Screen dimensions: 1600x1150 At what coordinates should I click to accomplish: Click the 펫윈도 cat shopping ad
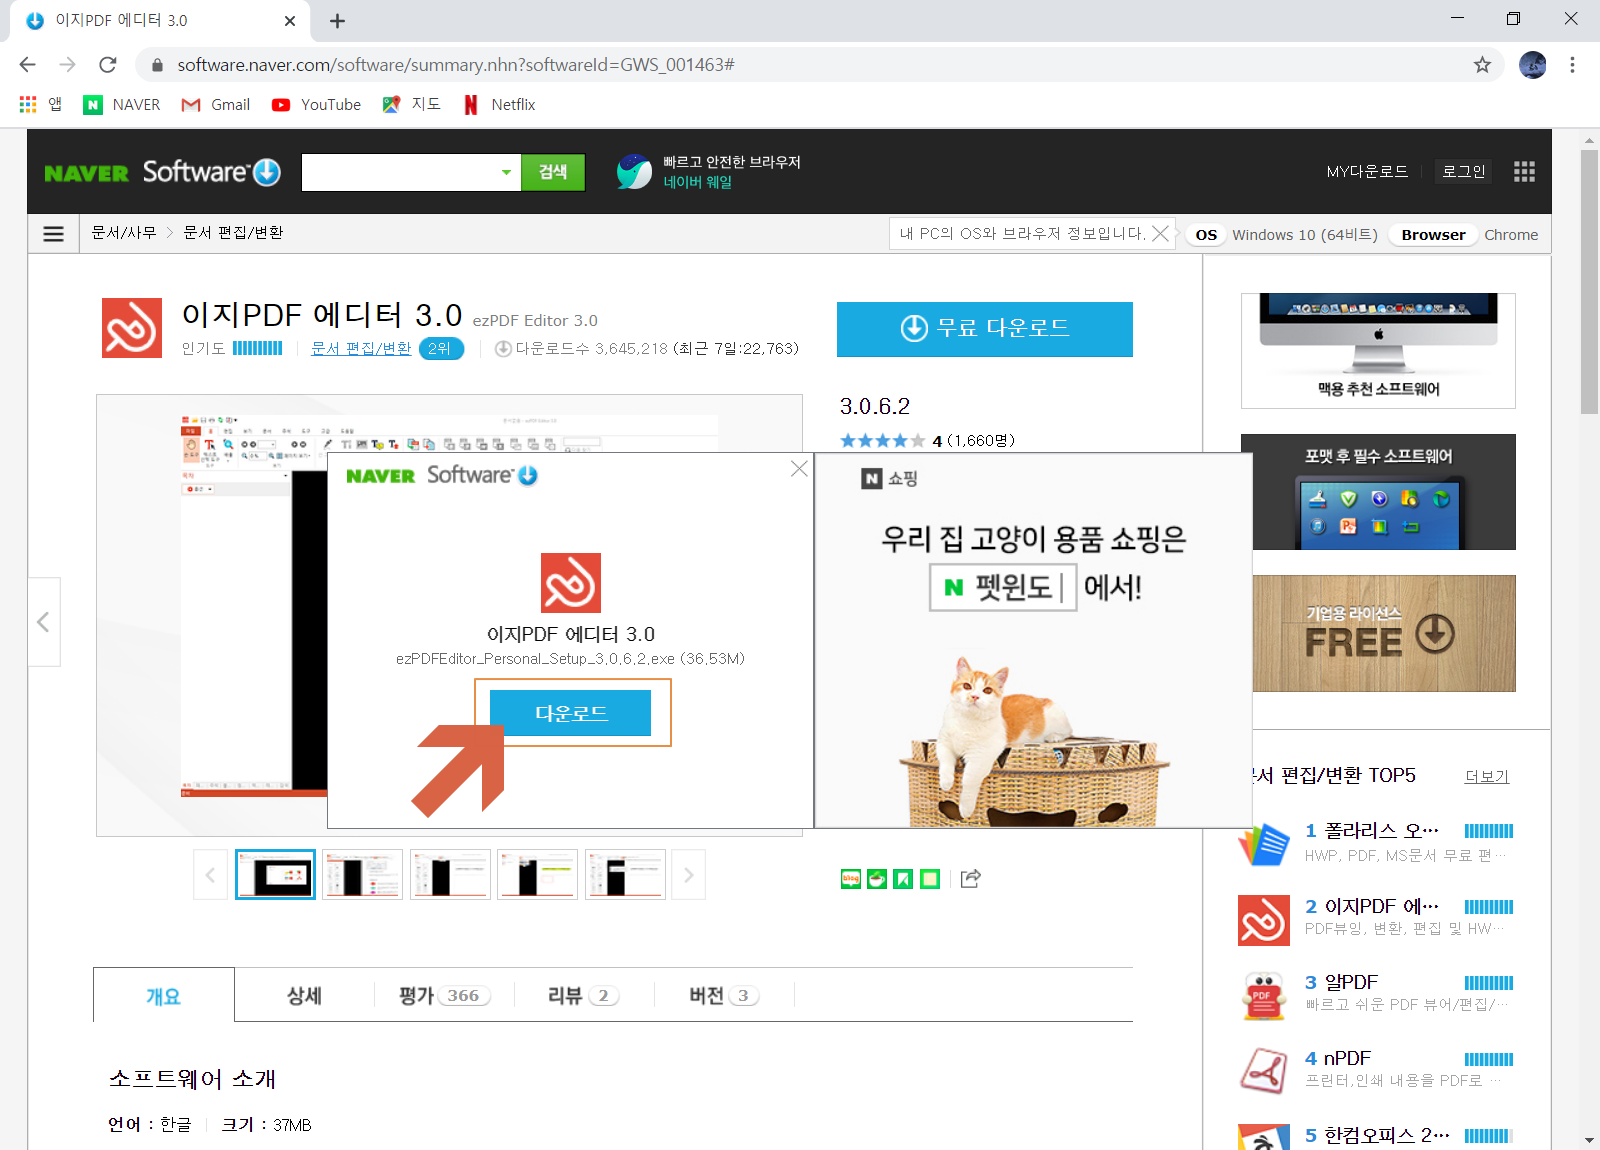(x=1033, y=640)
